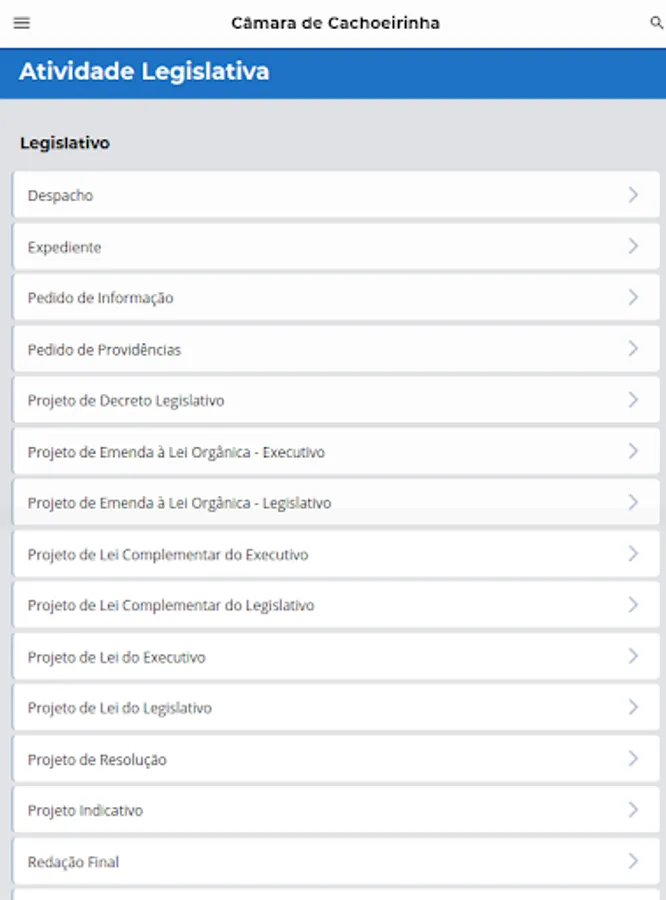The height and width of the screenshot is (900, 666).
Task: Tap the search magnifier icon
Action: coord(656,23)
